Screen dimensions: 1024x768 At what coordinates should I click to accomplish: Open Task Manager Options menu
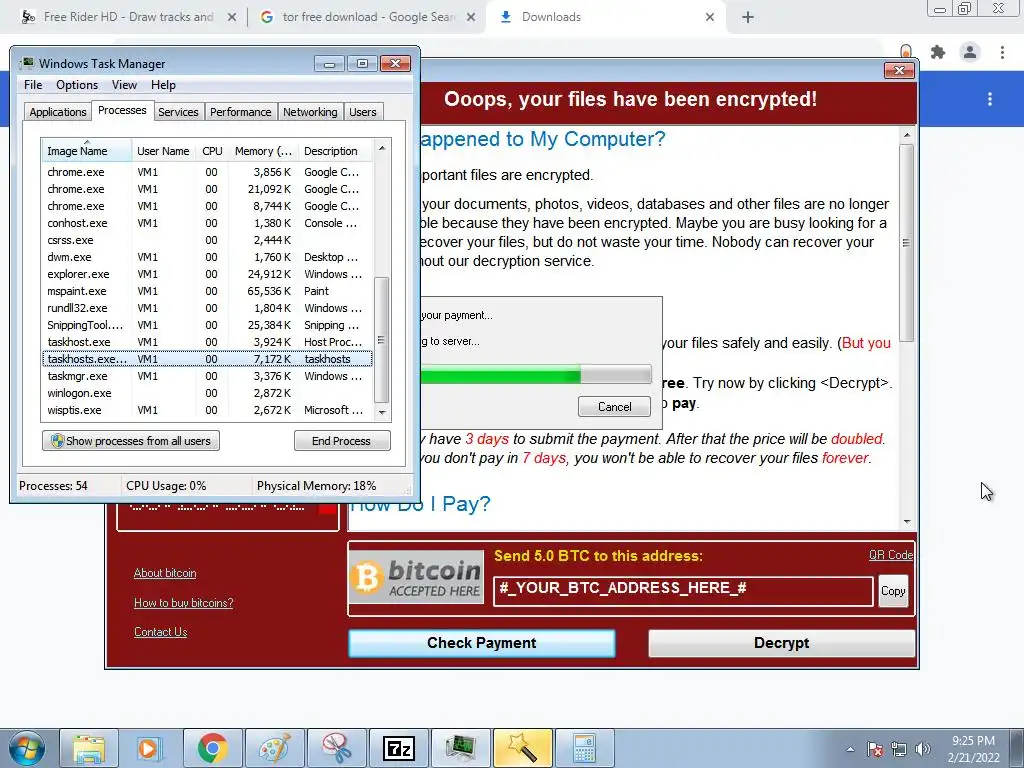coord(76,85)
